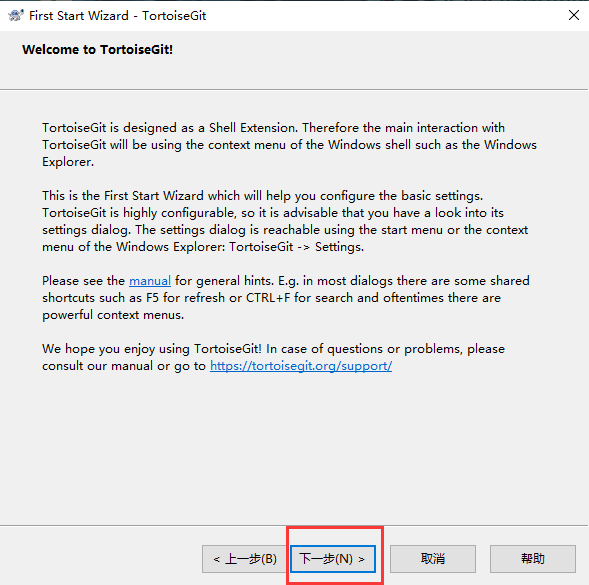Click the text mentioning F5 and CTRL+F shortcuts
Viewport: 589px width, 585px height.
[x=271, y=298]
